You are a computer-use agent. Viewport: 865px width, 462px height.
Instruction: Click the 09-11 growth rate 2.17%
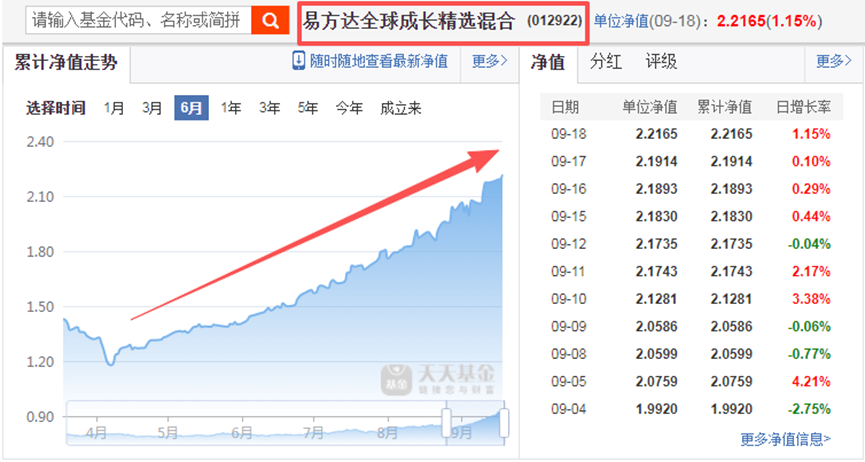pos(811,272)
